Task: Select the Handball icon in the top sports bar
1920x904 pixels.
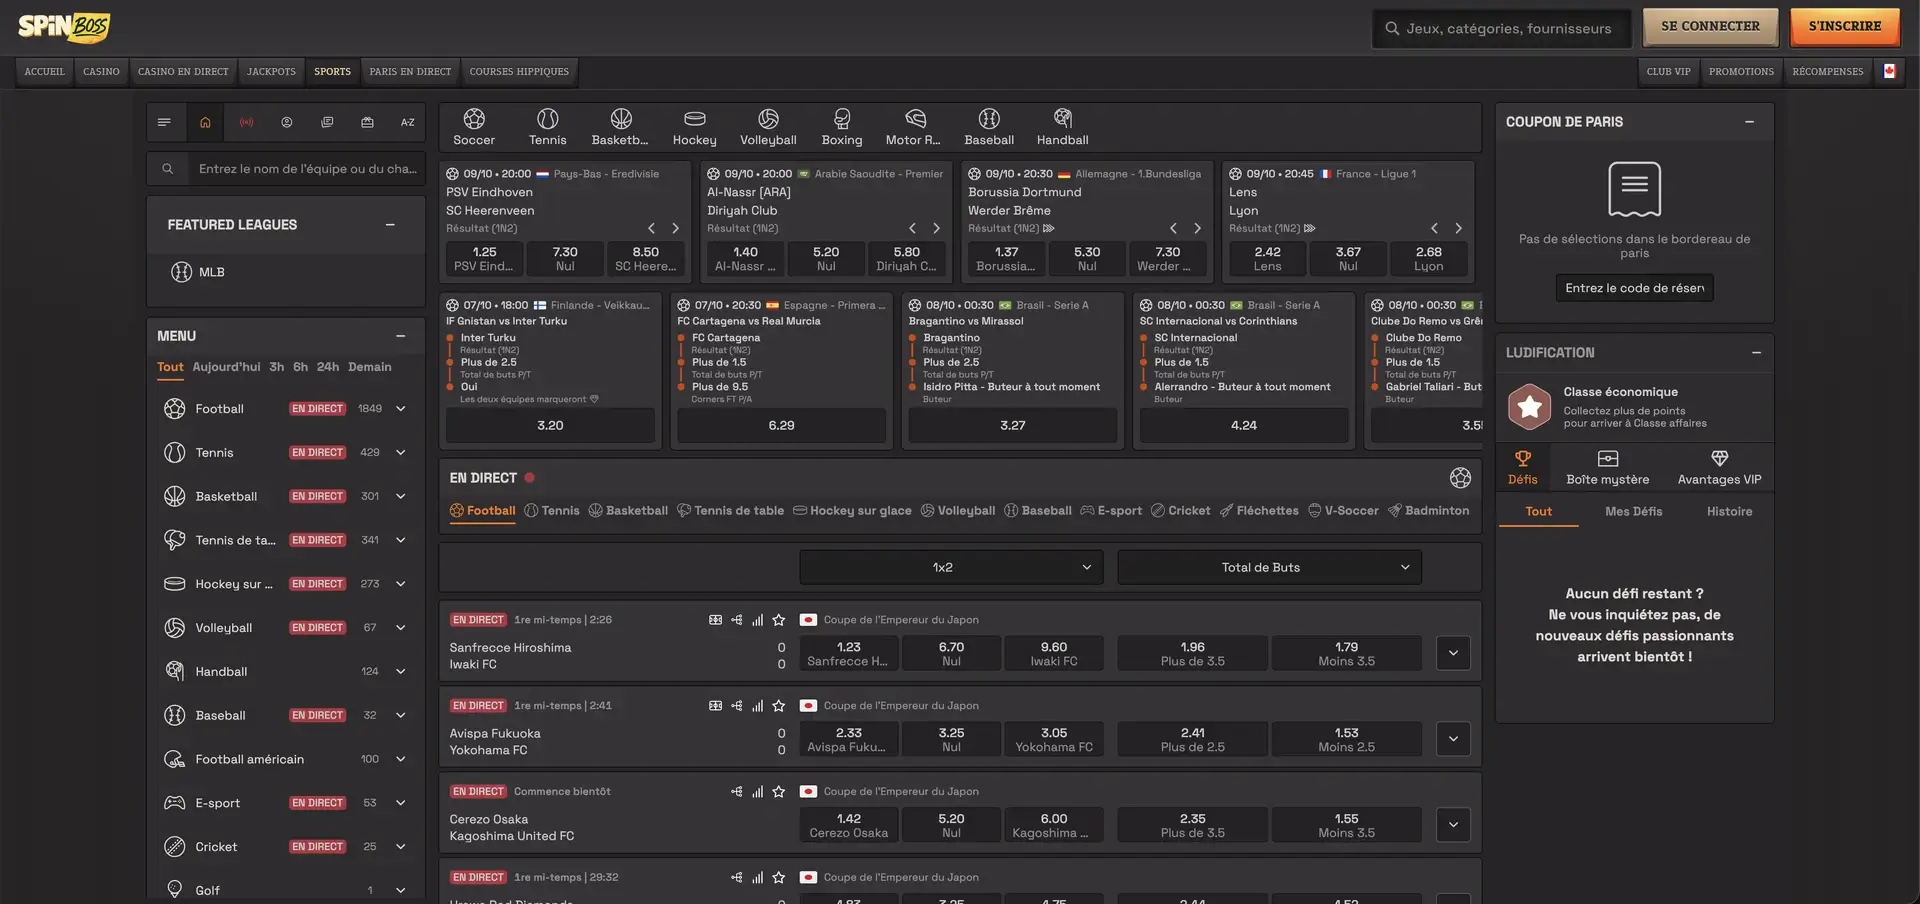Action: pyautogui.click(x=1062, y=127)
